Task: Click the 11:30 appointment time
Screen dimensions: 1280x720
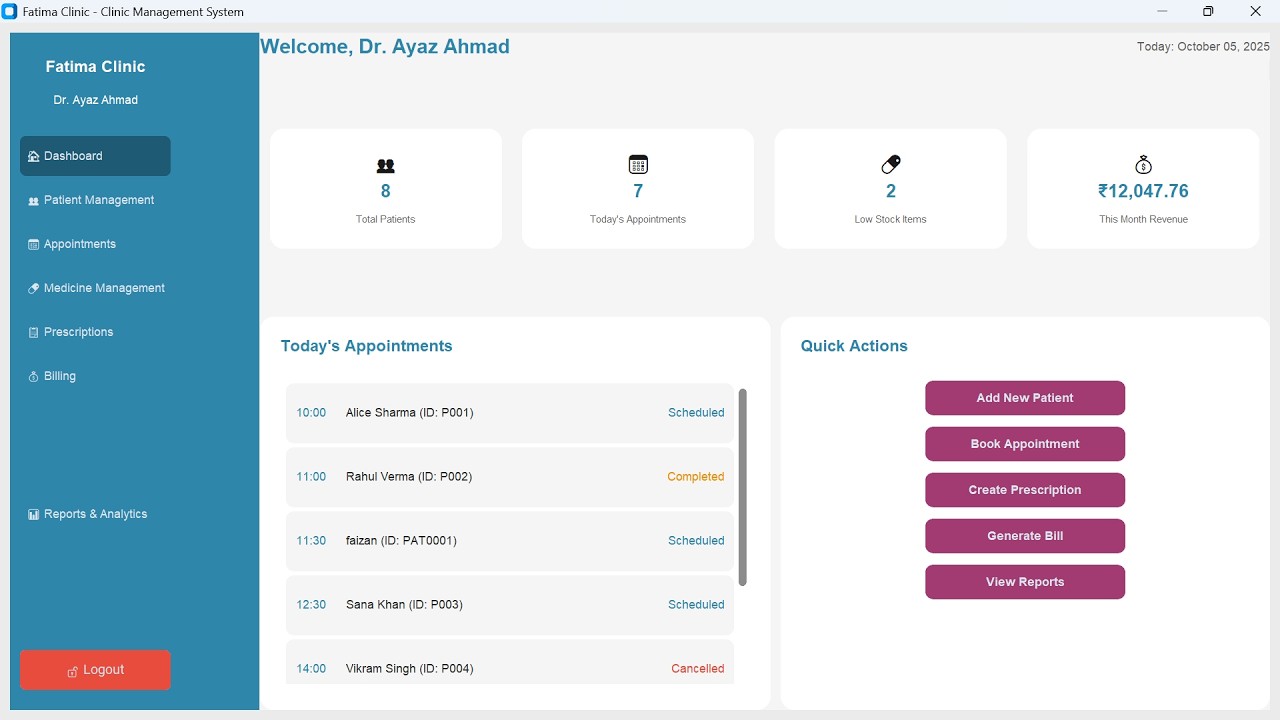Action: click(311, 541)
